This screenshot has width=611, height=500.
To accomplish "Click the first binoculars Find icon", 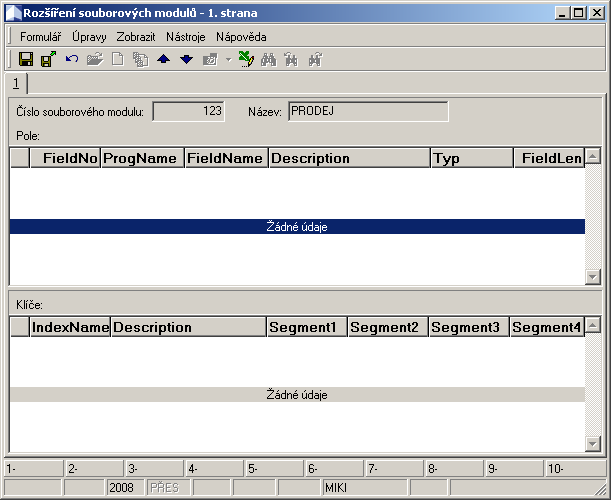I will [268, 60].
